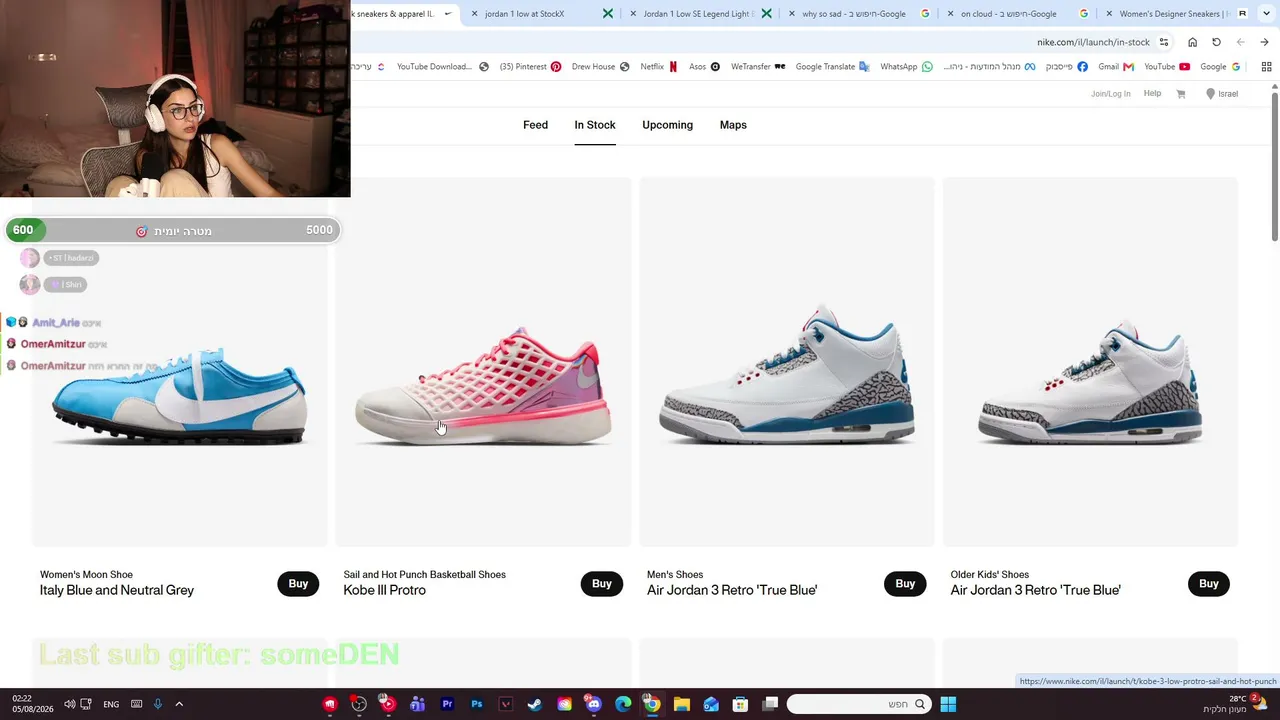Viewport: 1280px width, 720px height.
Task: Open Steam from the taskbar
Action: coord(535,704)
